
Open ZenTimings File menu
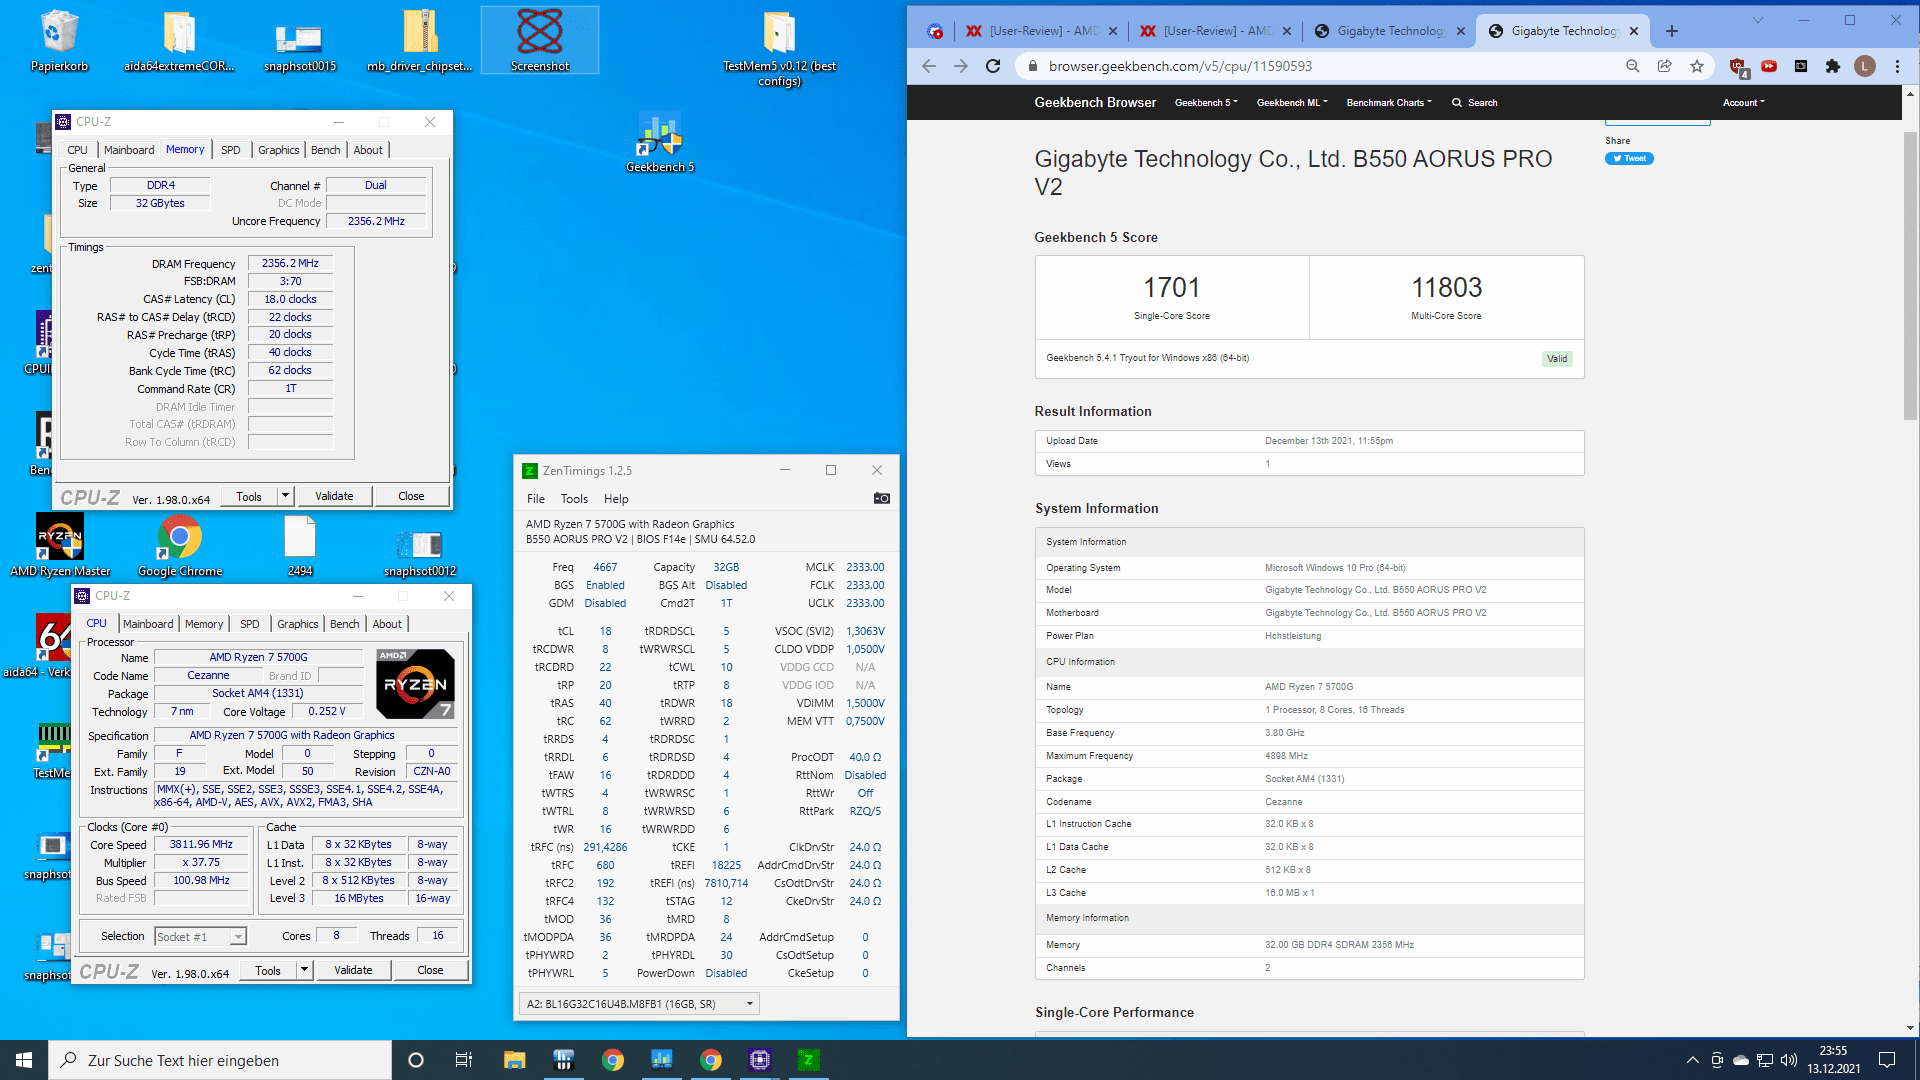tap(536, 499)
